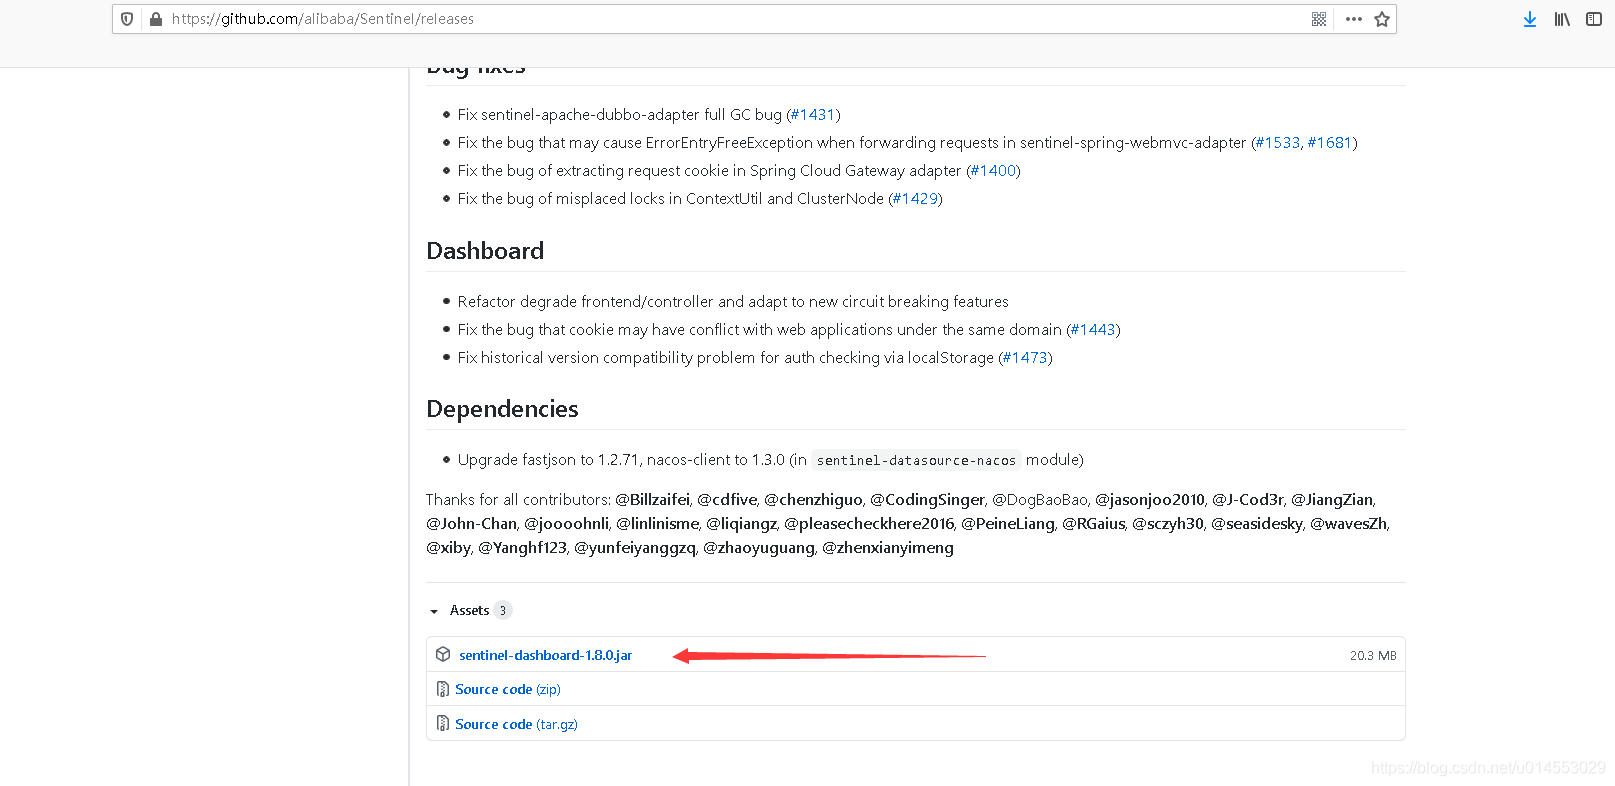Screen dimensions: 1615x786
Task: Open contributor @Yanghf123 profile
Action: click(522, 548)
